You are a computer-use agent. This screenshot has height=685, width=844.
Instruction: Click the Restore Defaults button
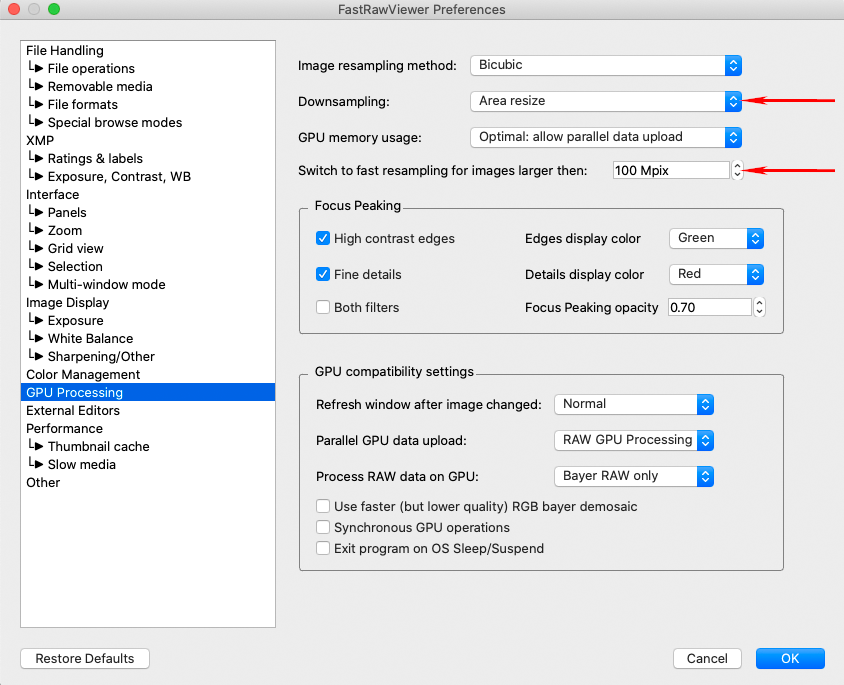pos(85,659)
